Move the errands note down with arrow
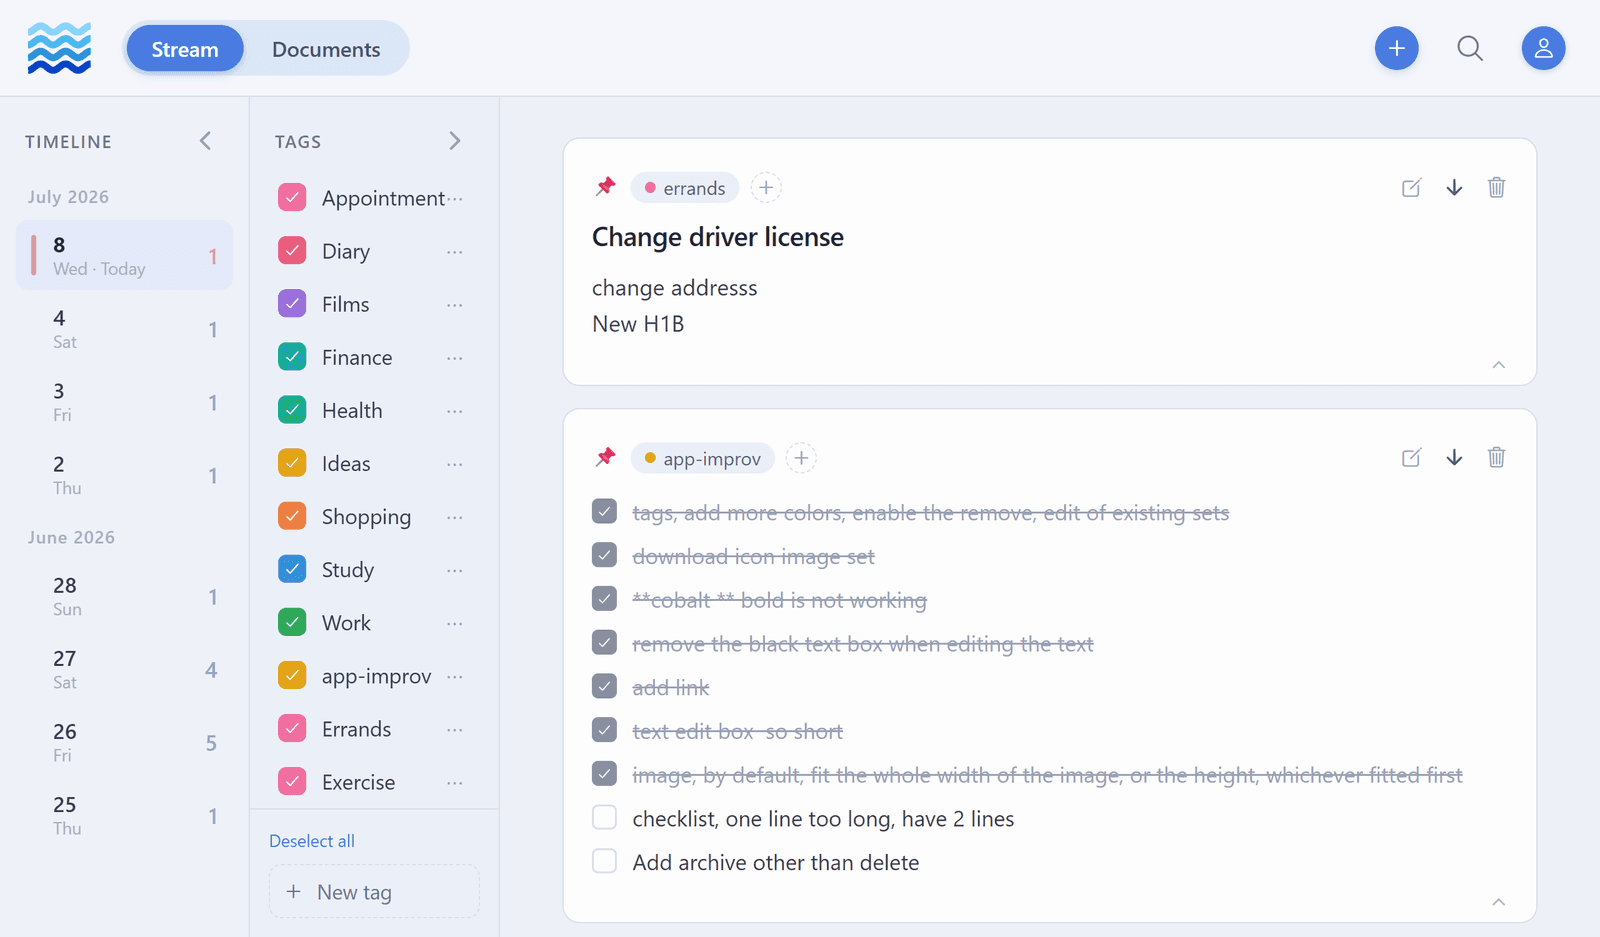The image size is (1600, 937). click(1454, 188)
